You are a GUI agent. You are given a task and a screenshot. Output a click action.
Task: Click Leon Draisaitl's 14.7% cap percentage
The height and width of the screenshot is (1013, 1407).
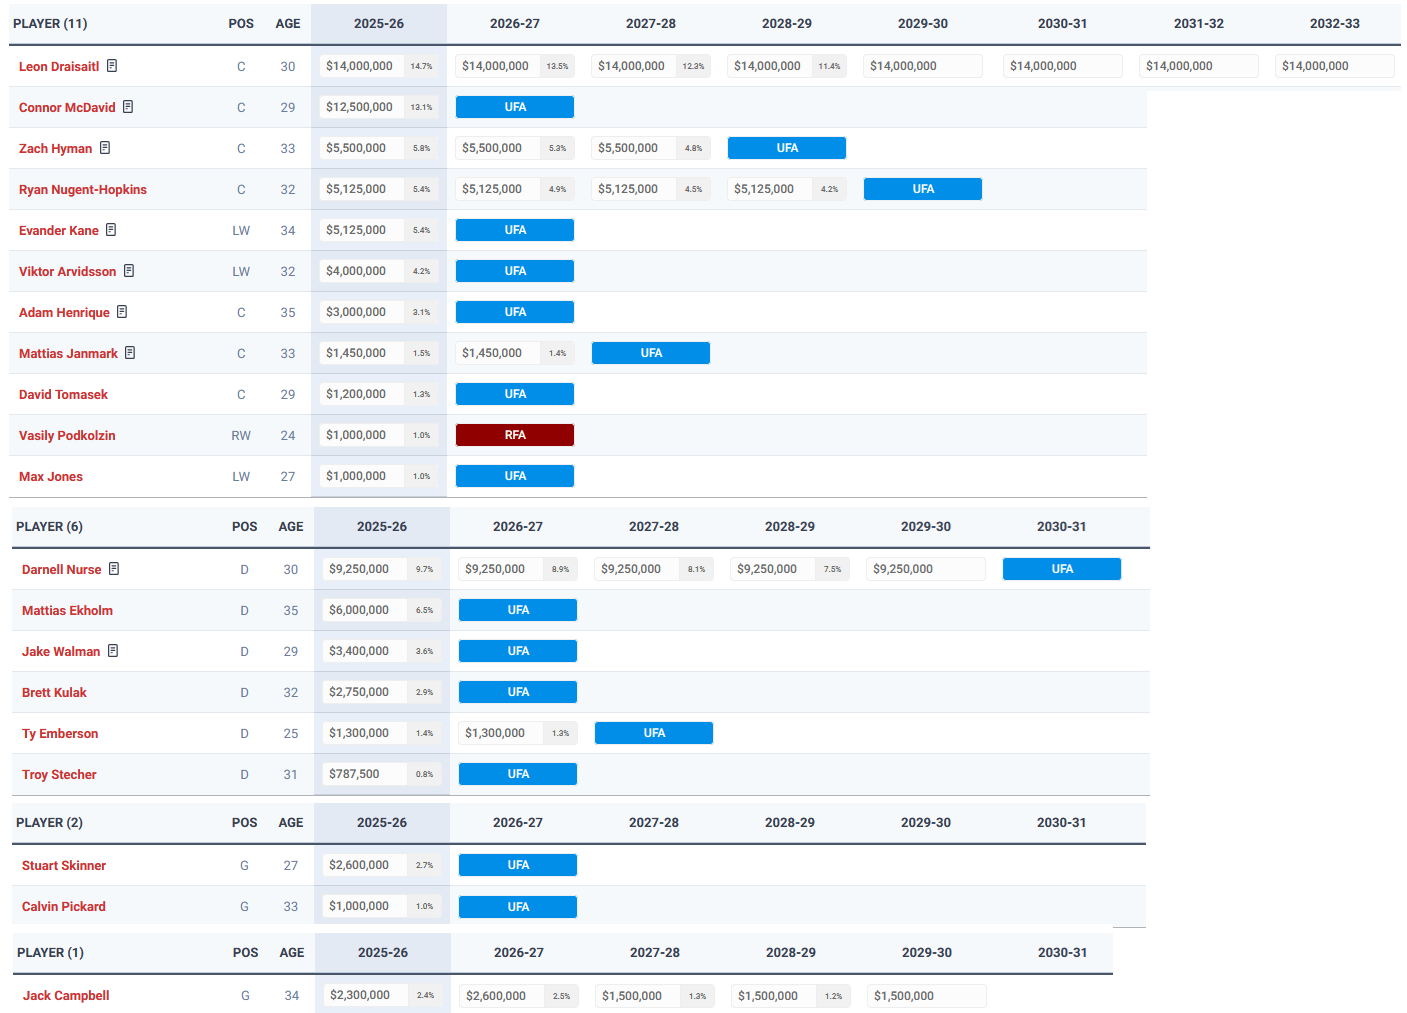coord(422,66)
